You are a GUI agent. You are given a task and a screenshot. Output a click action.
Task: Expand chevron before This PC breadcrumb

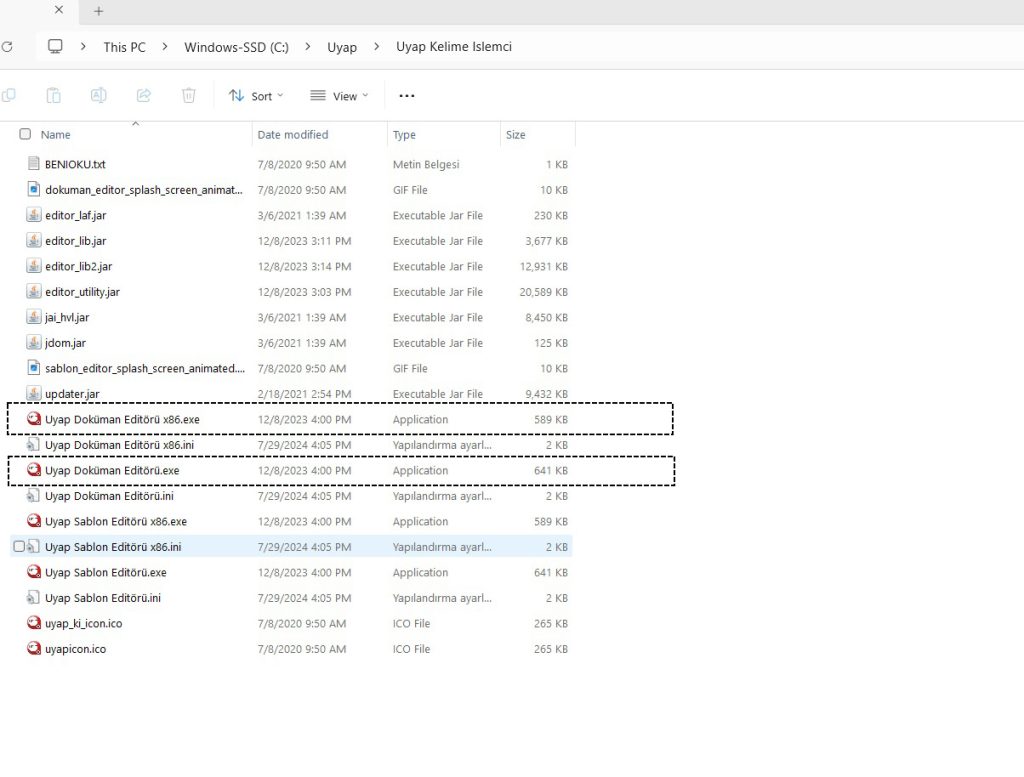point(83,47)
